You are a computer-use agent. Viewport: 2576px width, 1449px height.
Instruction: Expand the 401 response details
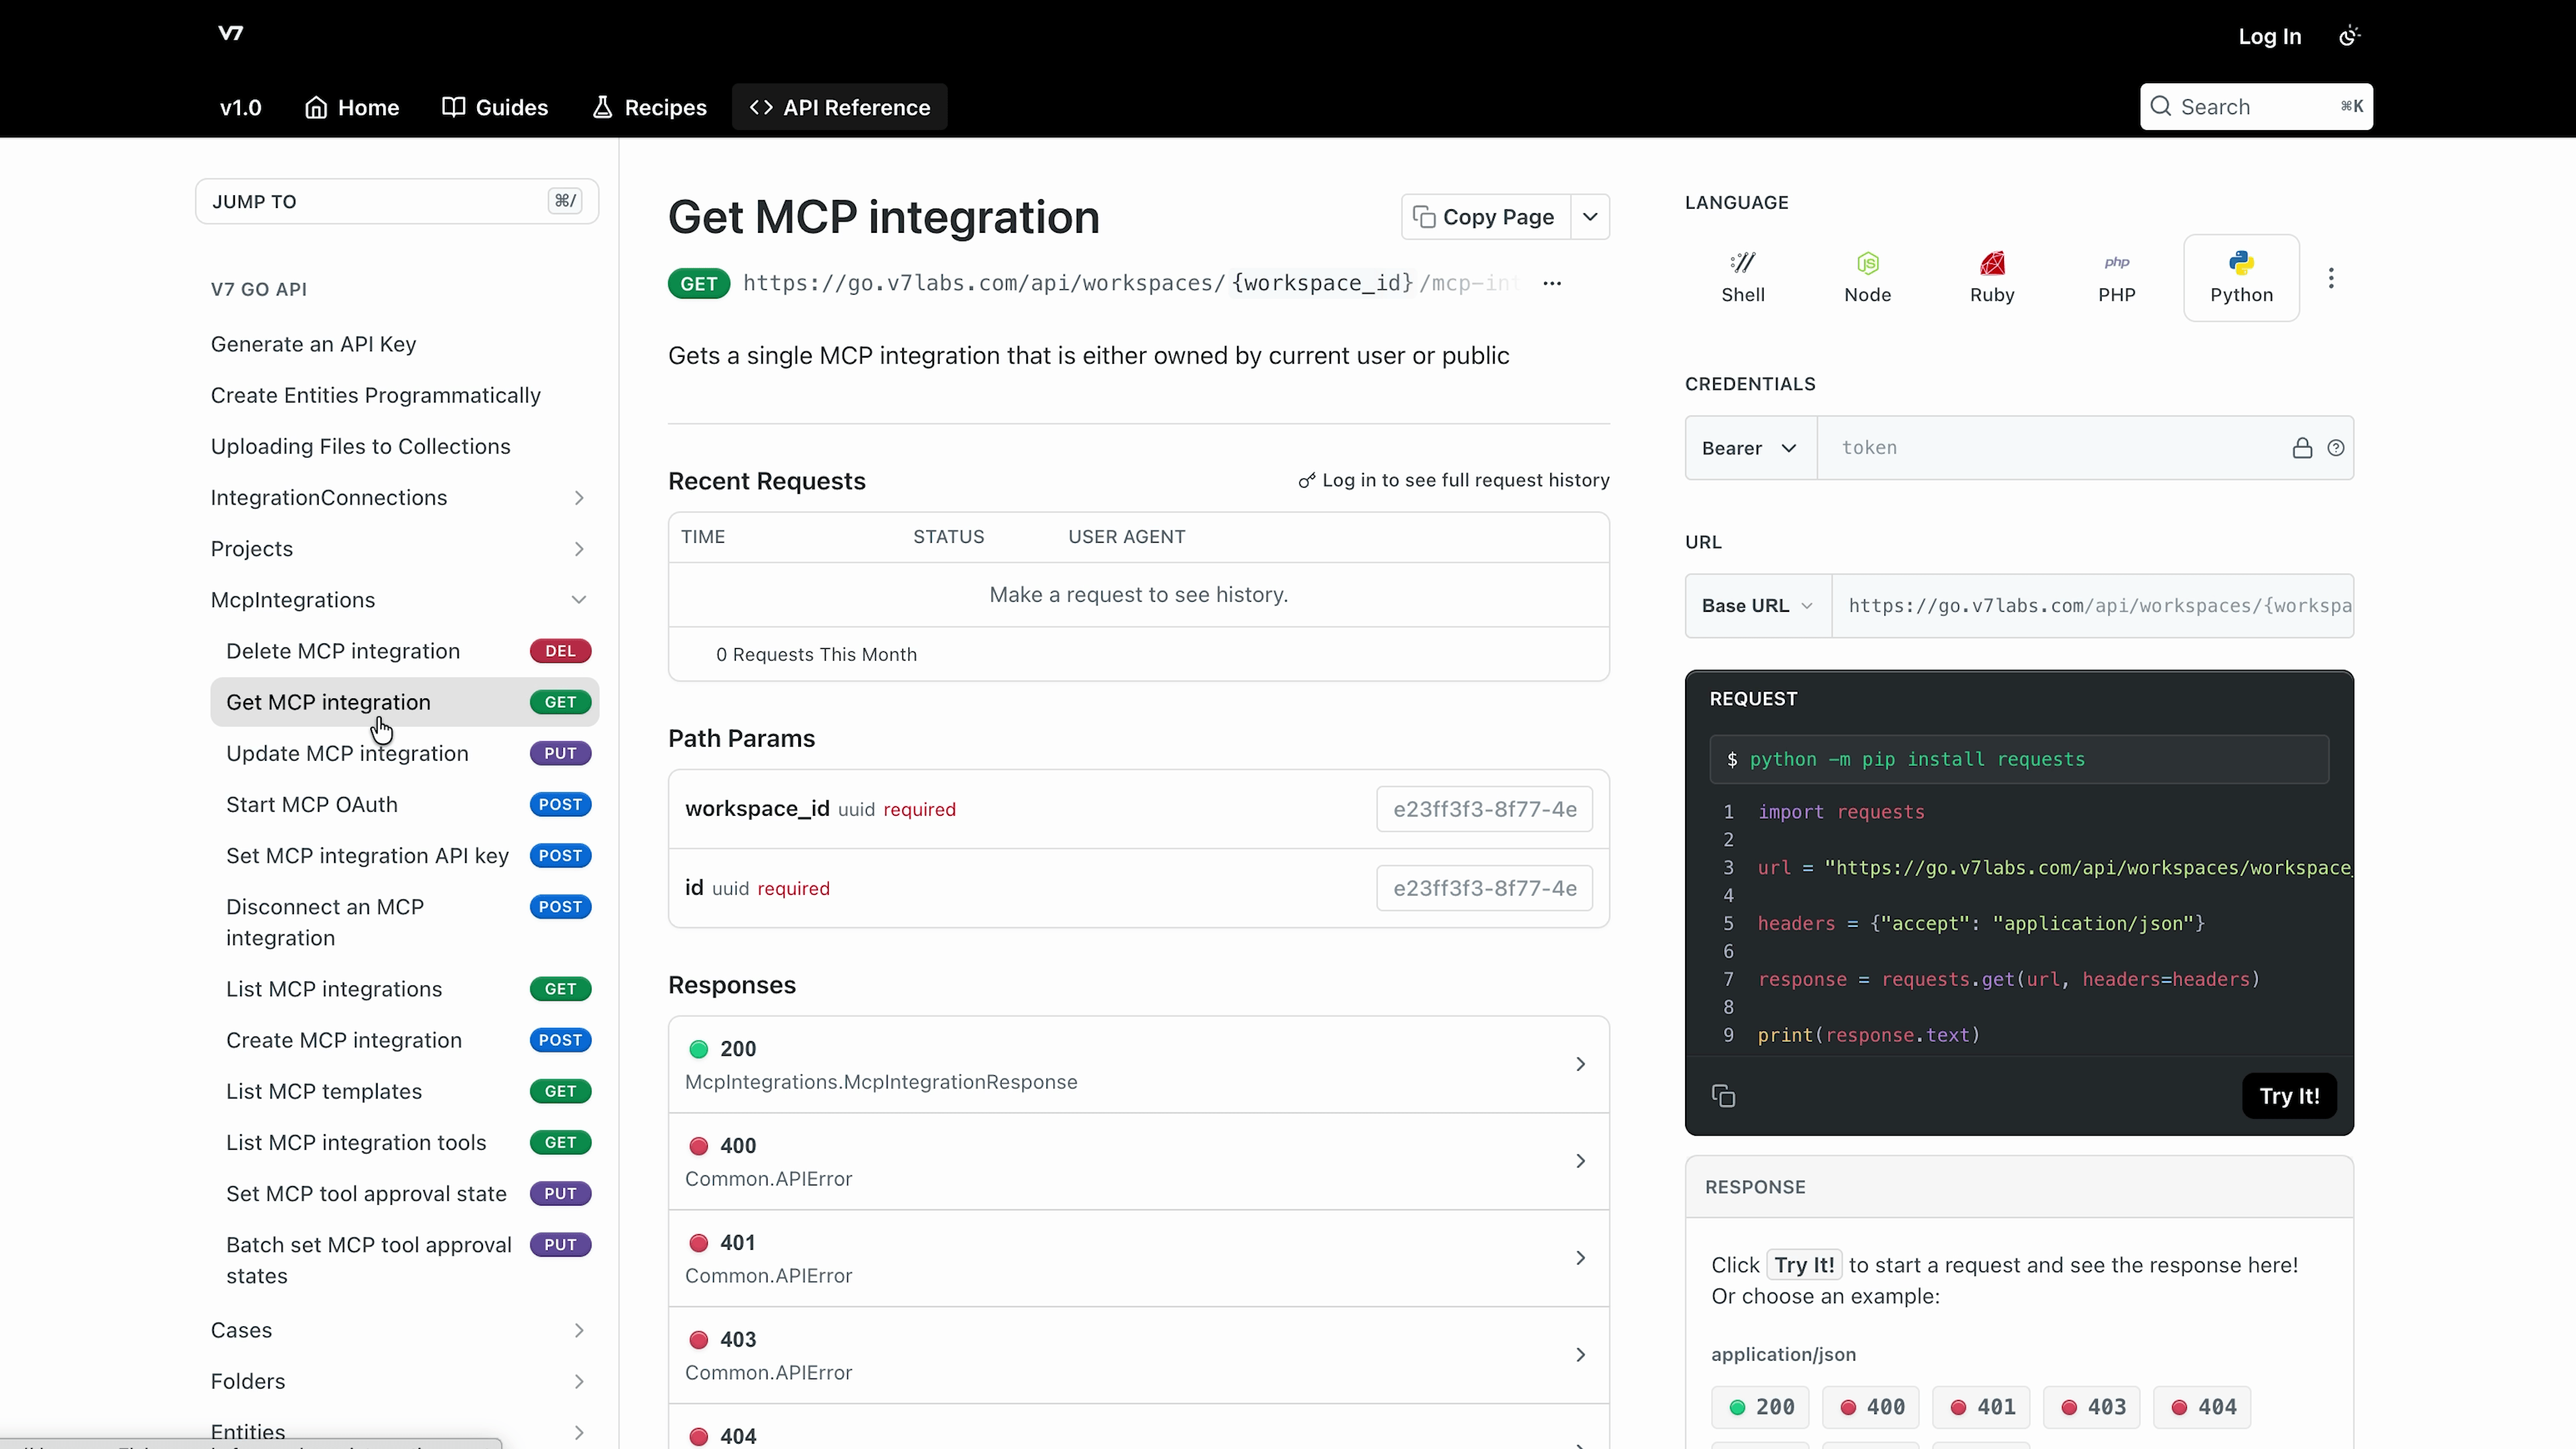point(1138,1259)
